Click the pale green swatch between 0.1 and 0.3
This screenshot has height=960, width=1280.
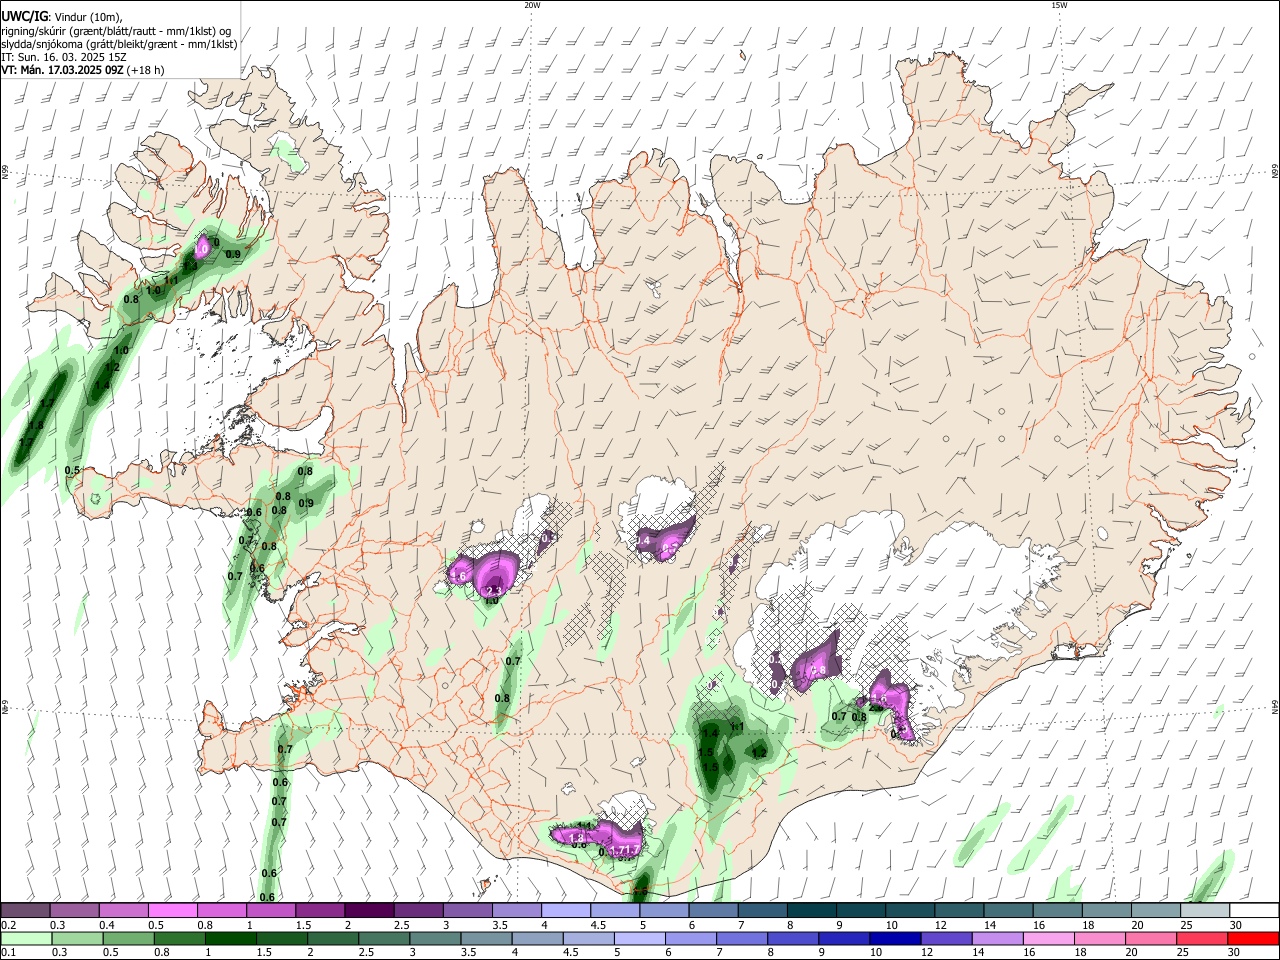(26, 938)
